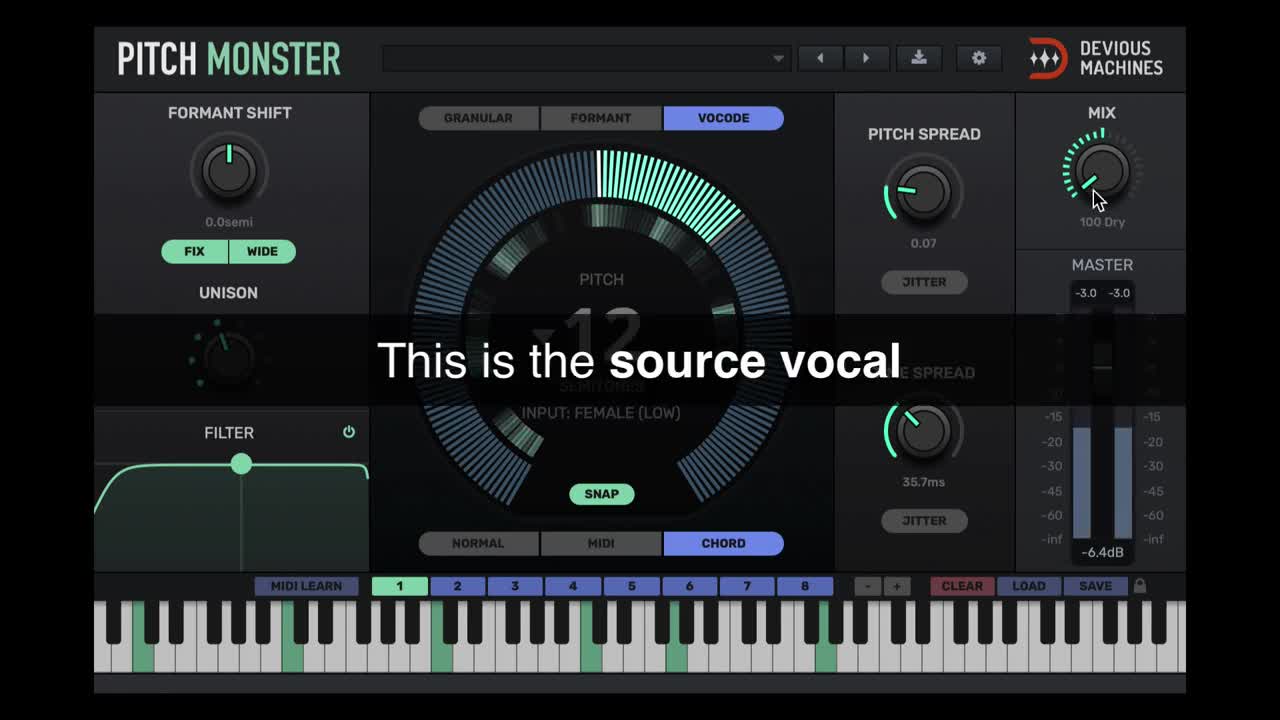Toggle JITTER under the 35.7ms knob
This screenshot has width=1280, height=720.
pos(924,520)
